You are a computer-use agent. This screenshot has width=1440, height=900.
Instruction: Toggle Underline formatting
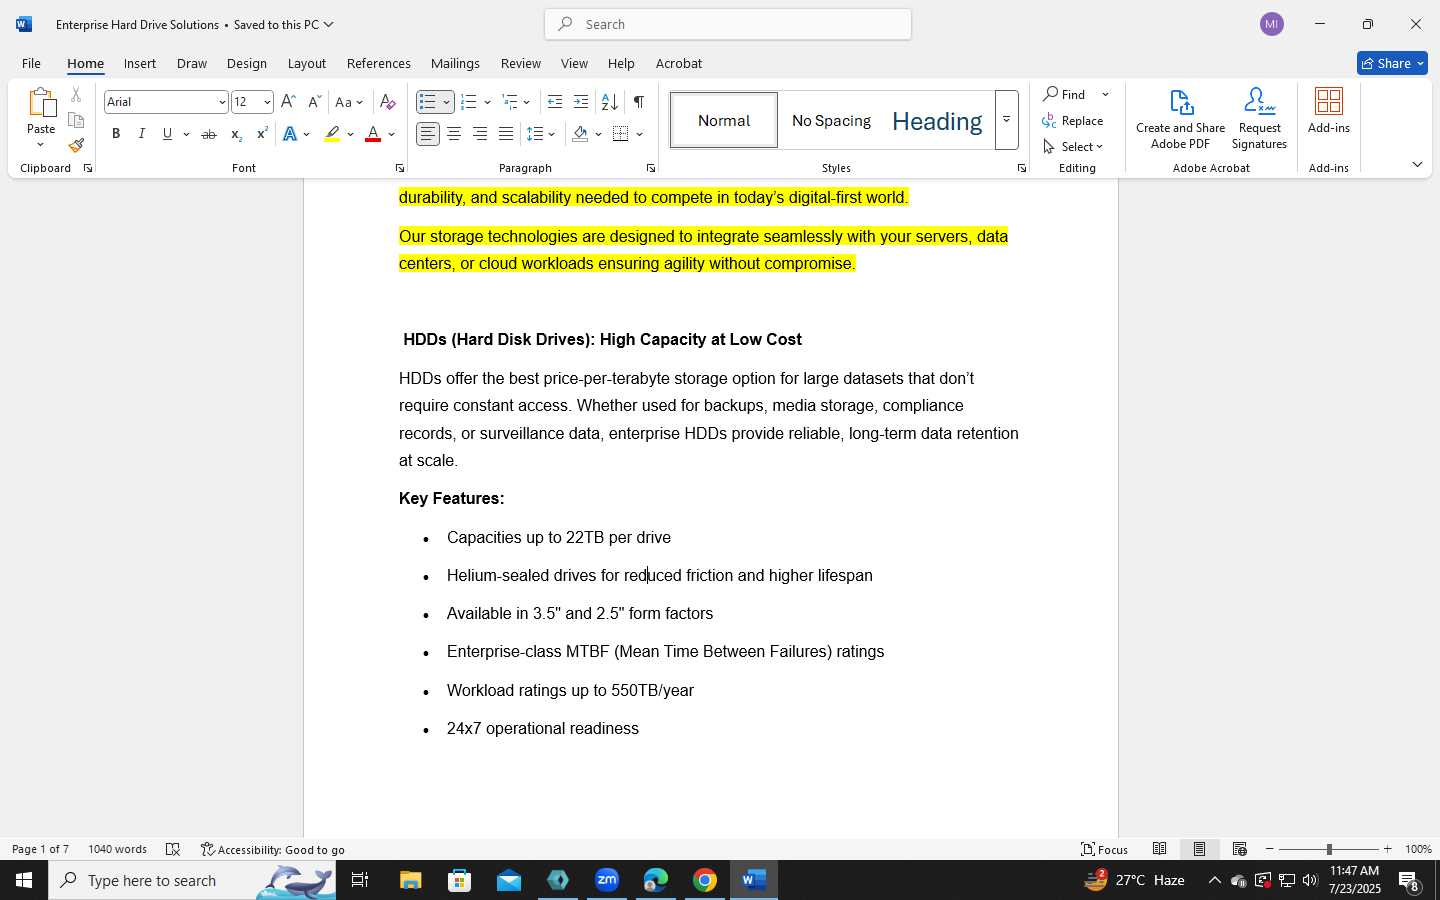click(167, 134)
